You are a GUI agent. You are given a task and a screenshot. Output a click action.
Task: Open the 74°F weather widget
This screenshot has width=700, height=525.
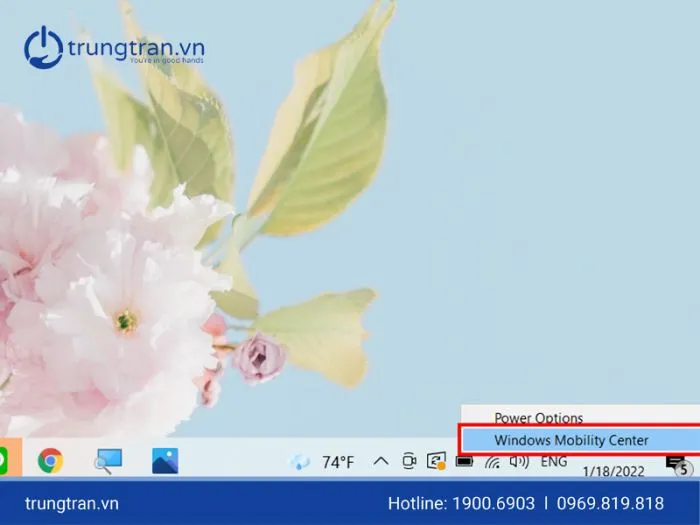click(x=323, y=462)
